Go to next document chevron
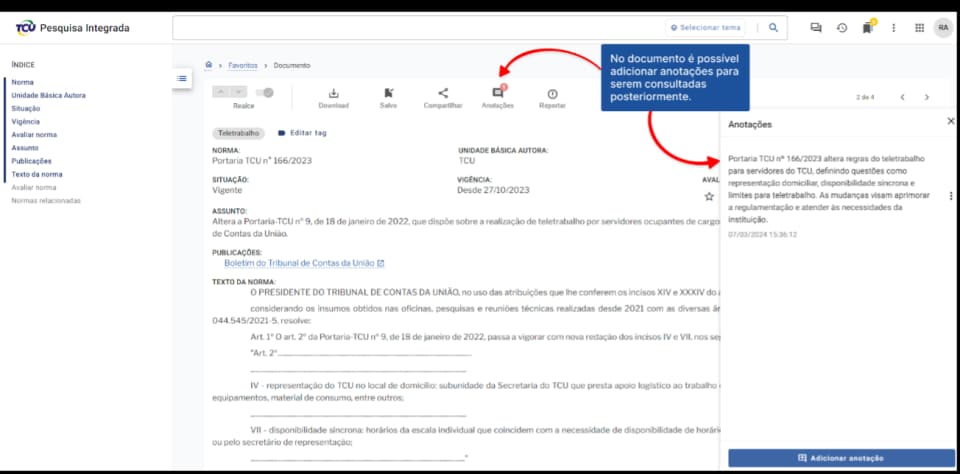 tap(927, 97)
